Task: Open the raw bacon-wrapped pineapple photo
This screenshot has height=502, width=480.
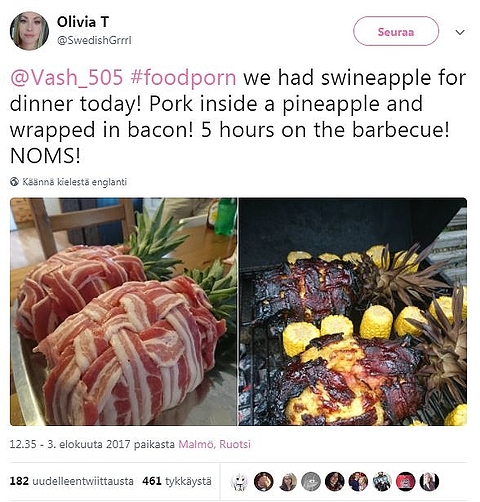Action: pyautogui.click(x=123, y=312)
